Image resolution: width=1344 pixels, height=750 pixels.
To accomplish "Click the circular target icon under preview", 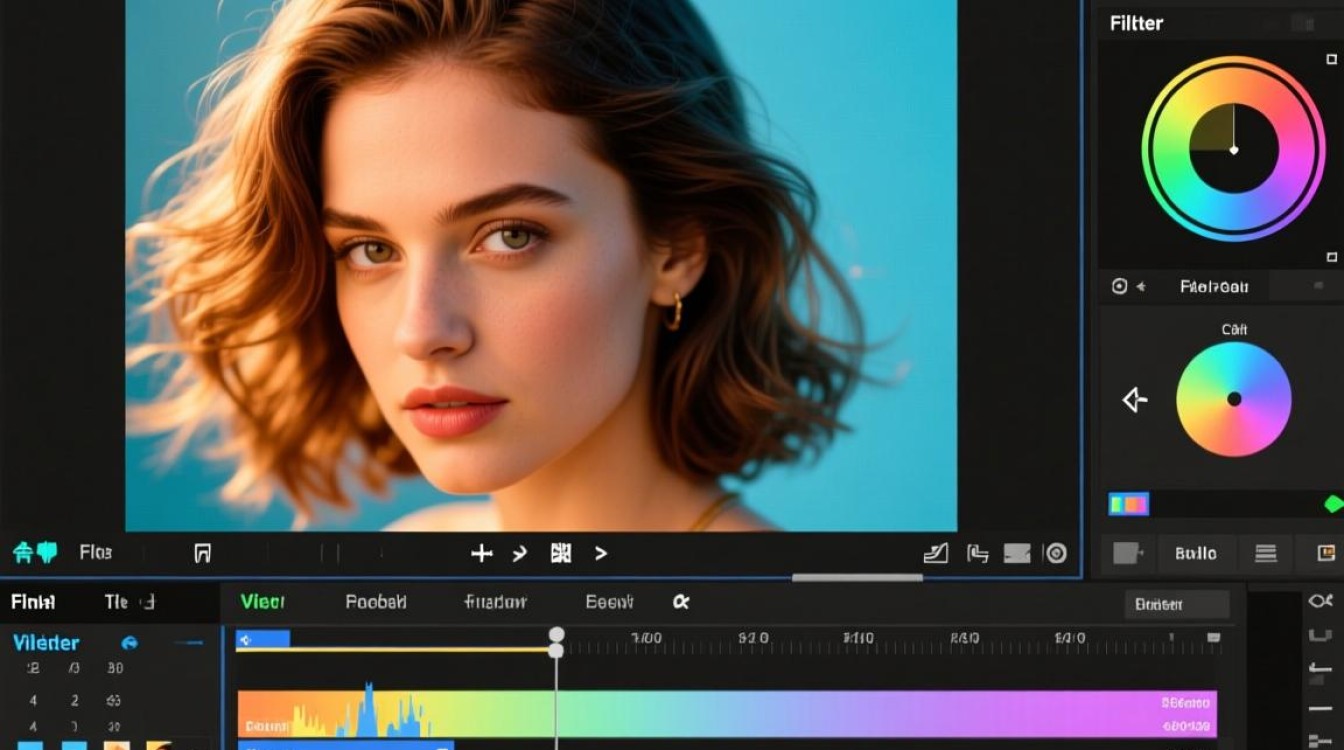I will click(1056, 553).
